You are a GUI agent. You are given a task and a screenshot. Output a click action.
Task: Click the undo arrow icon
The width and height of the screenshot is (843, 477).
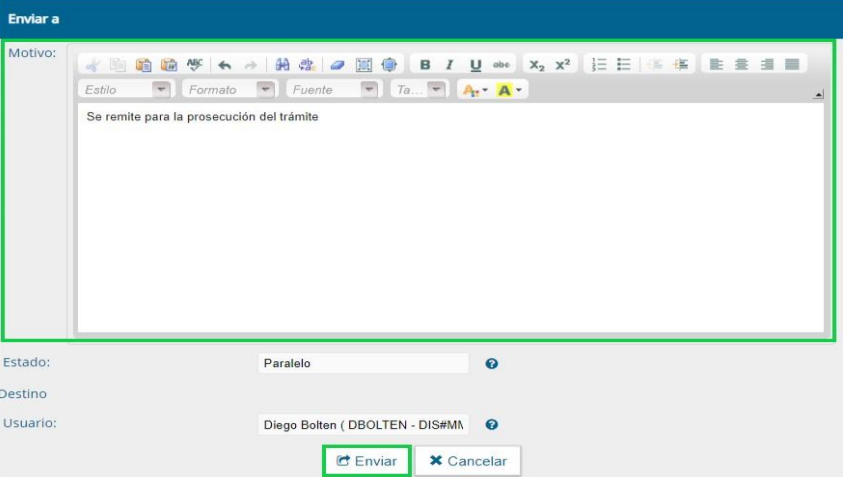coord(225,65)
